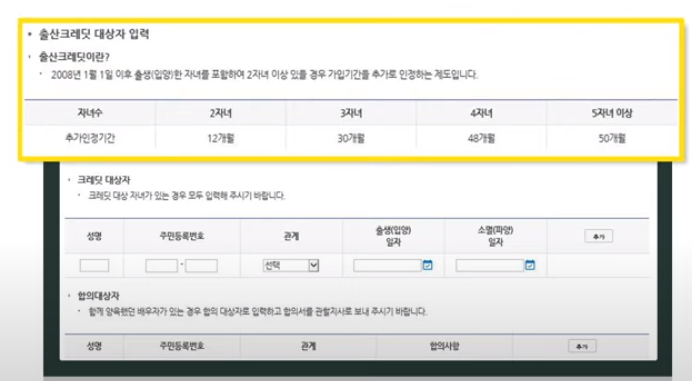Click the 출산크레딧이란? subheading
This screenshot has width=692, height=381.
[x=74, y=57]
